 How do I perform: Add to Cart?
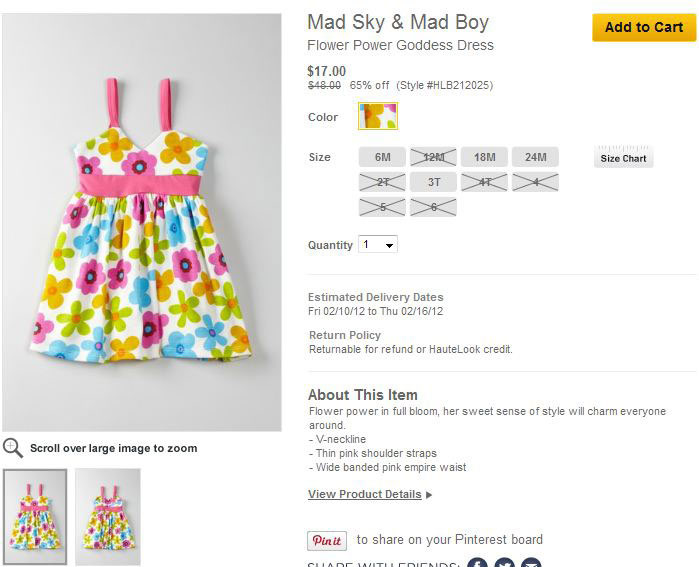coord(643,27)
